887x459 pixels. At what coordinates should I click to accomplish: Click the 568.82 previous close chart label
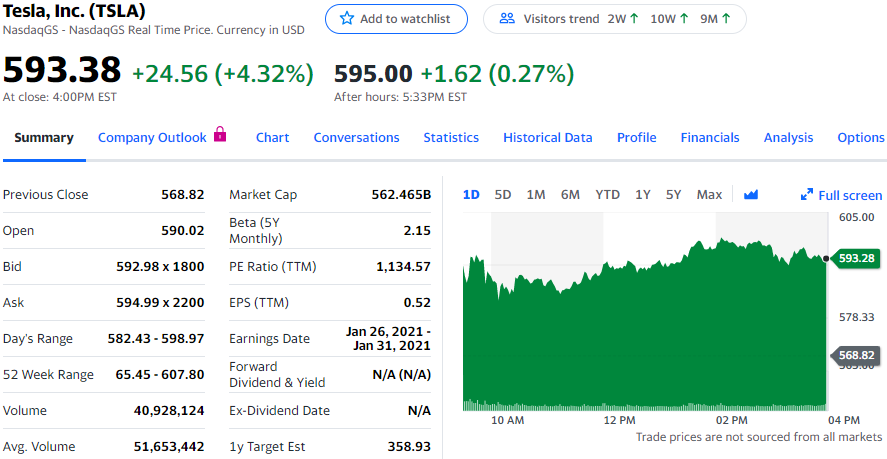tap(857, 356)
